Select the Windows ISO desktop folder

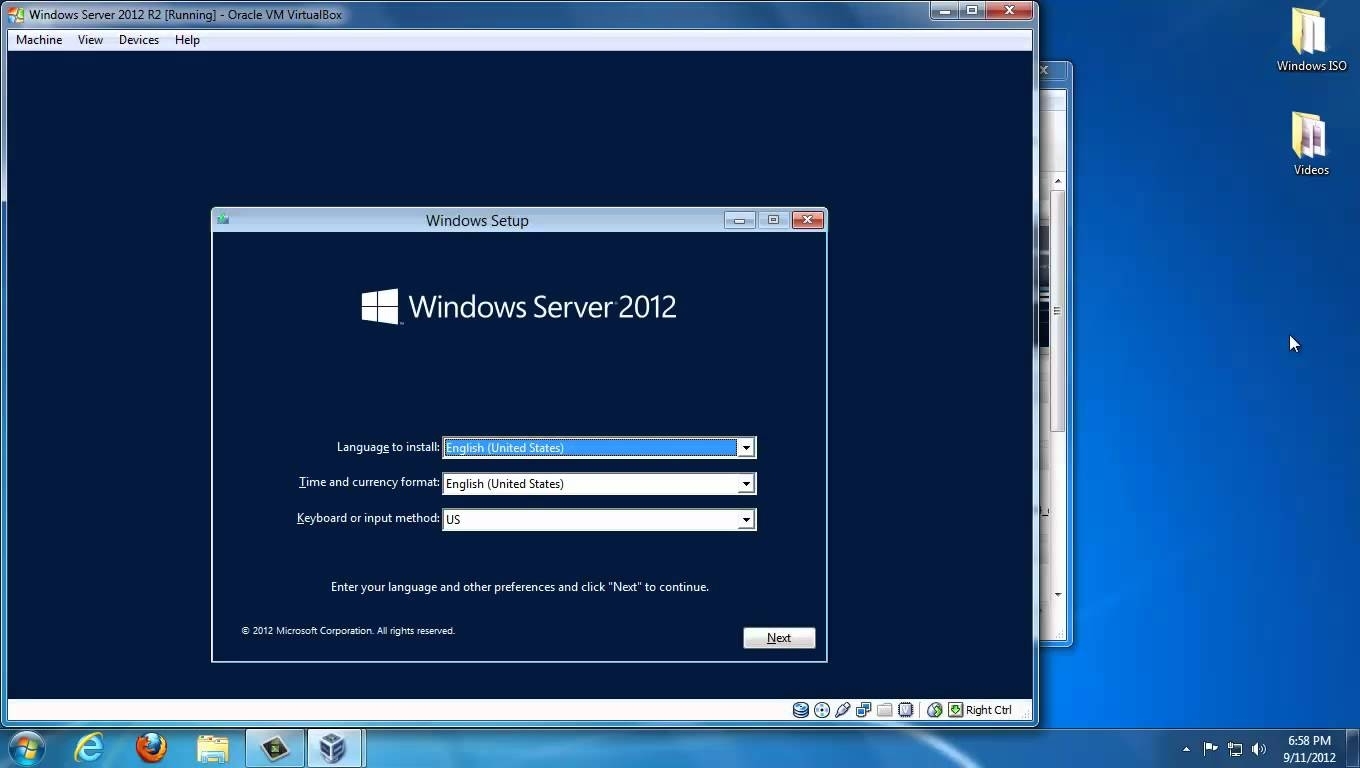pyautogui.click(x=1310, y=40)
